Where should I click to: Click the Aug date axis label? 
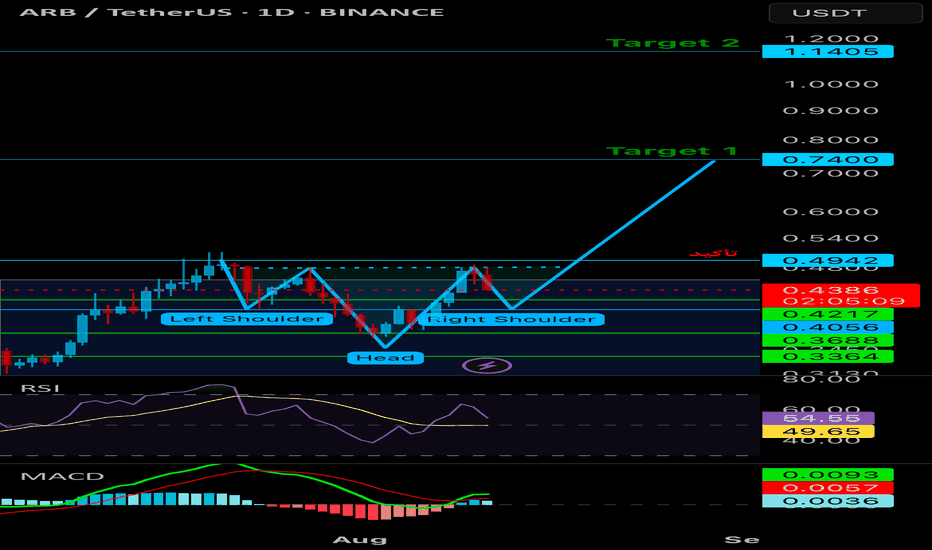point(360,540)
